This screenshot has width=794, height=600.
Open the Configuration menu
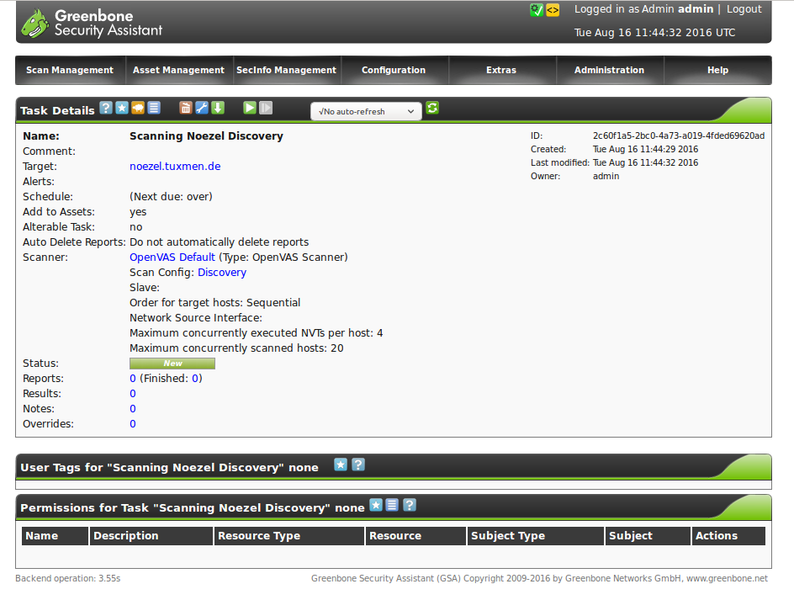pos(394,70)
